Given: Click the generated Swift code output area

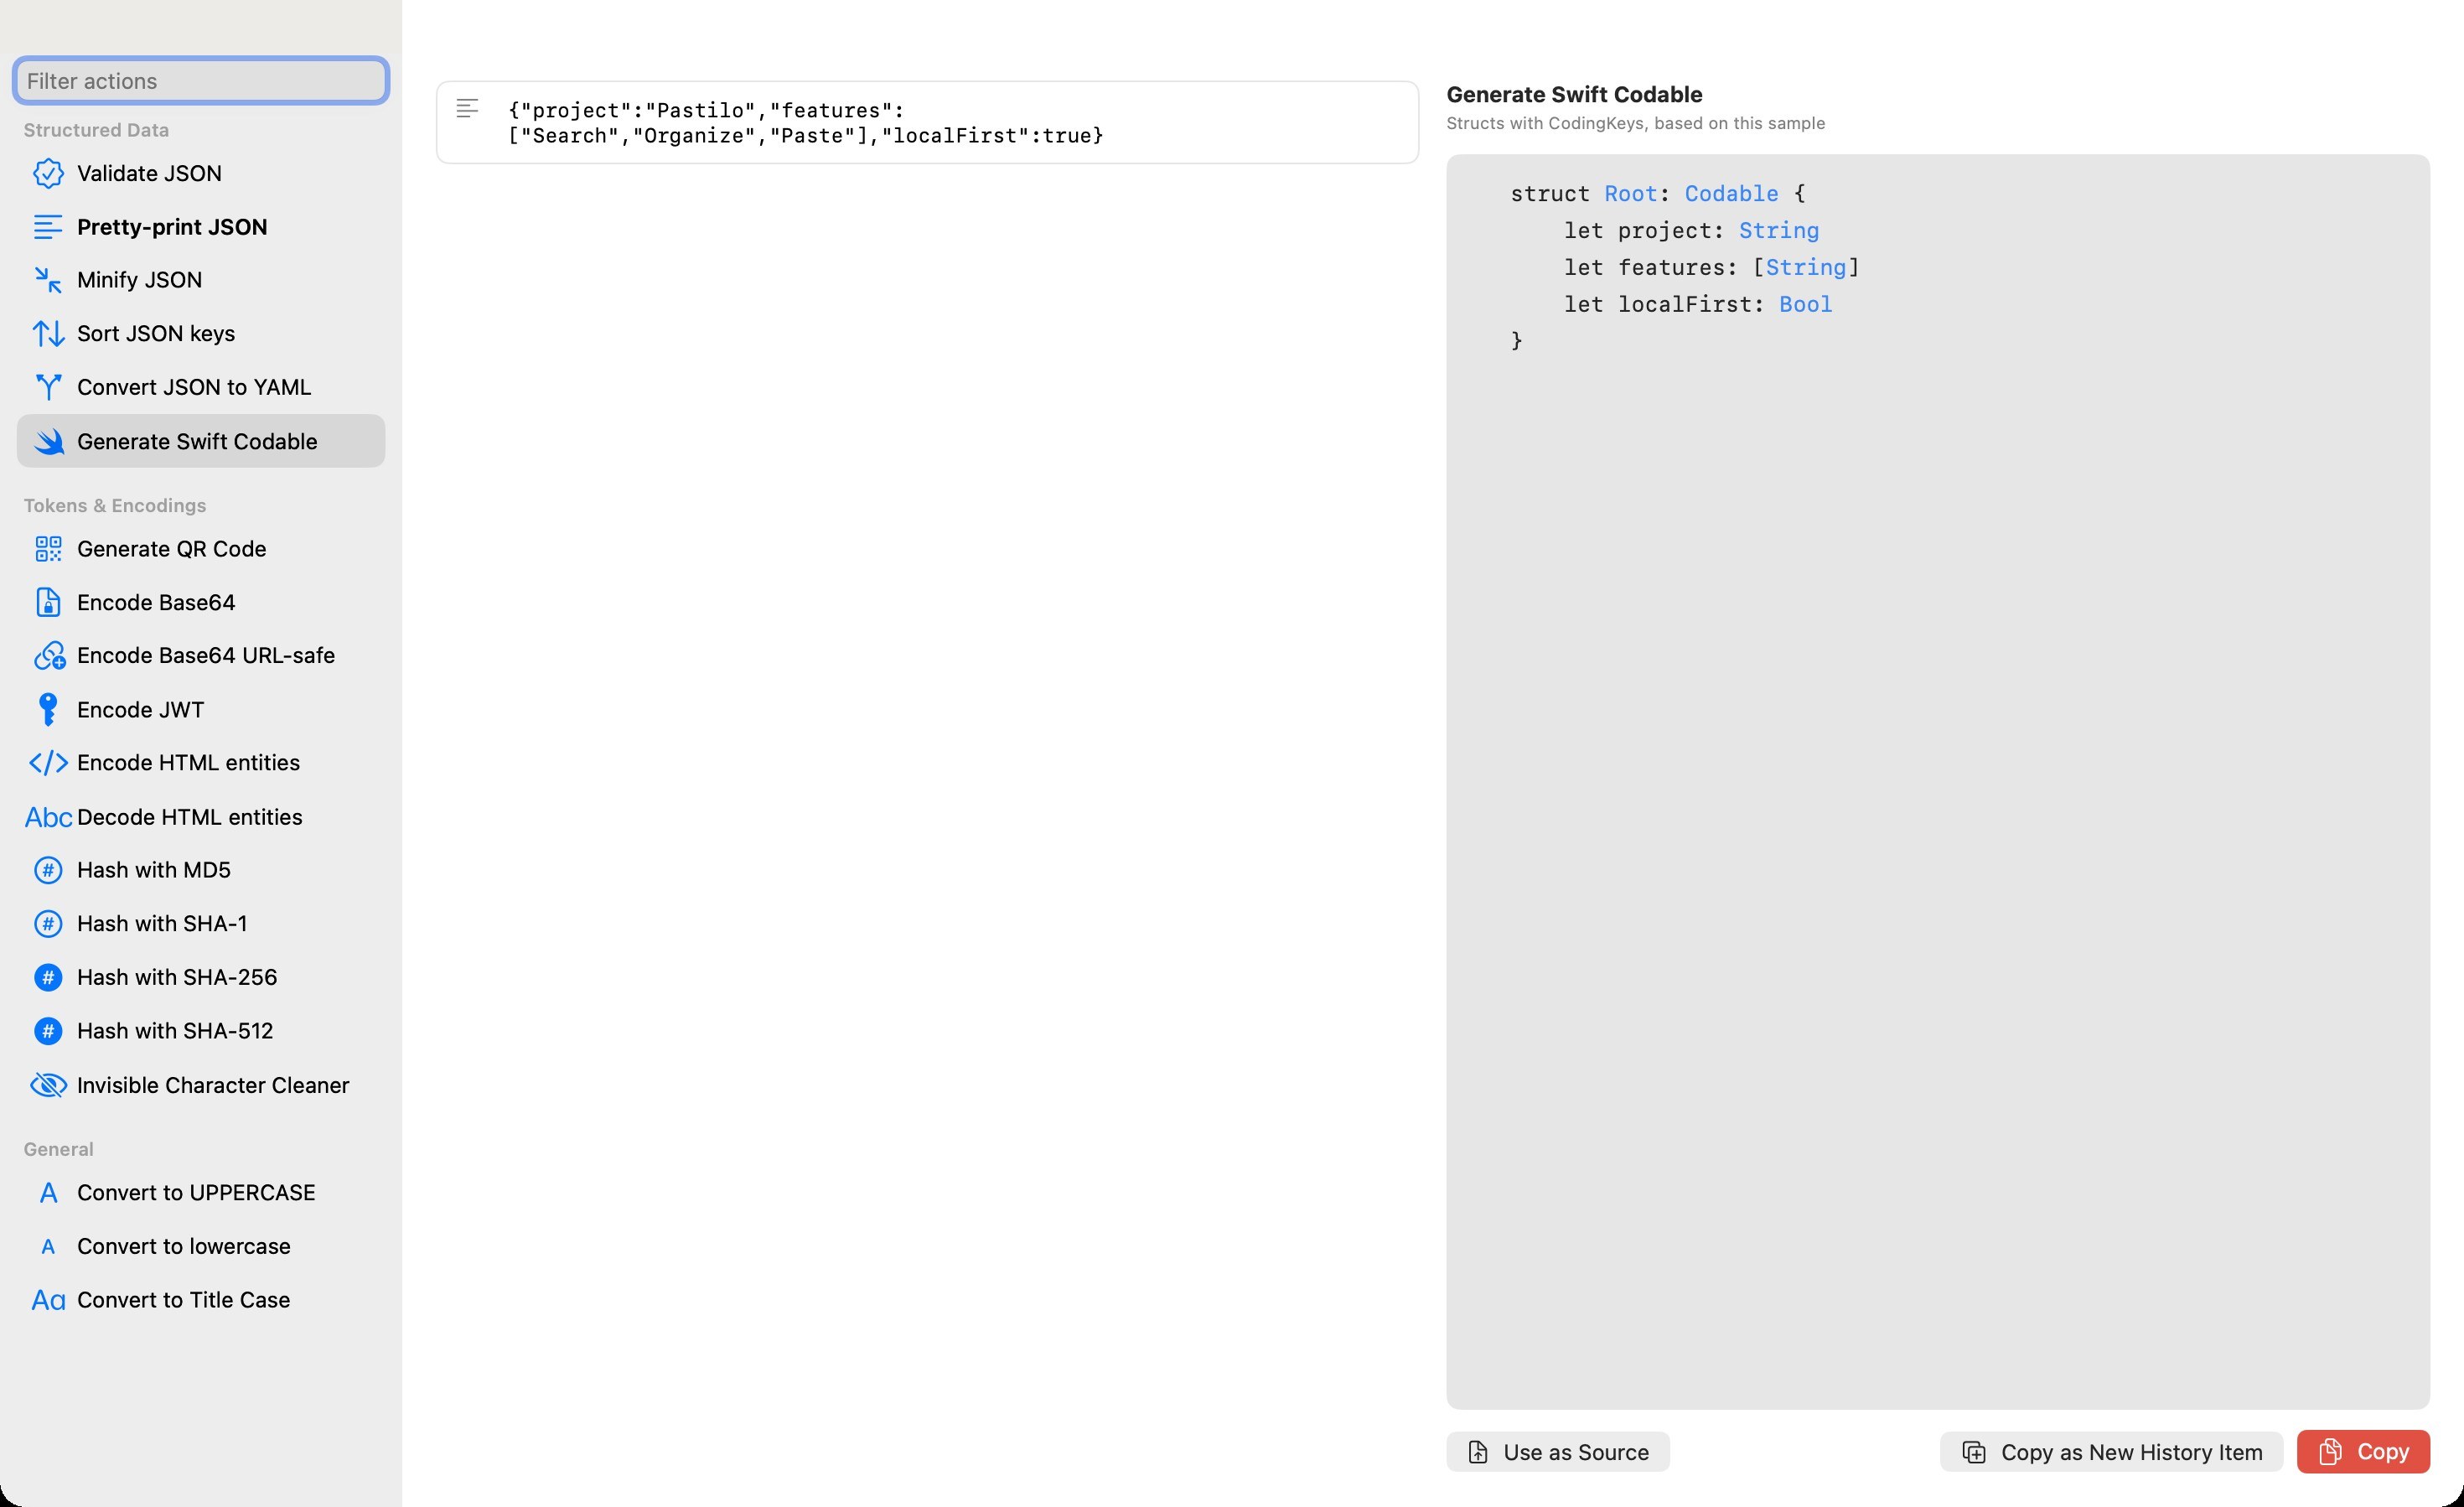Looking at the screenshot, I should [1938, 782].
